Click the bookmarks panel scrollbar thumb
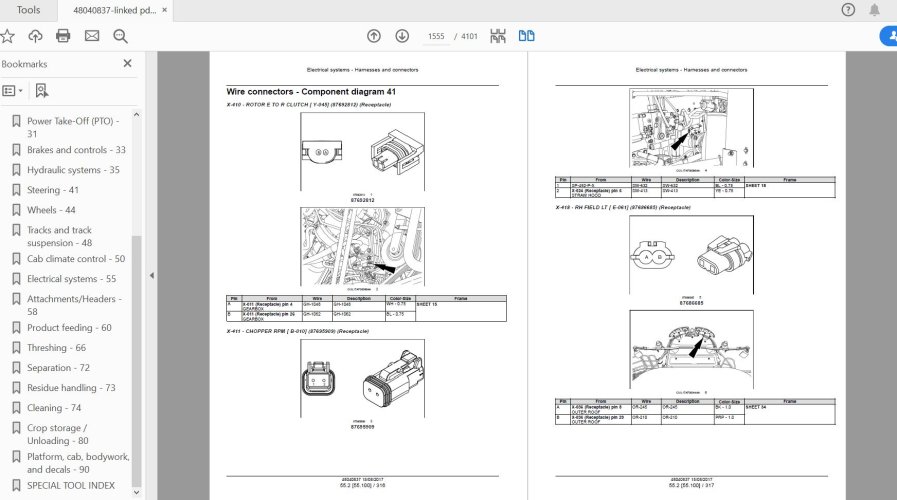The image size is (897, 500). [x=136, y=360]
